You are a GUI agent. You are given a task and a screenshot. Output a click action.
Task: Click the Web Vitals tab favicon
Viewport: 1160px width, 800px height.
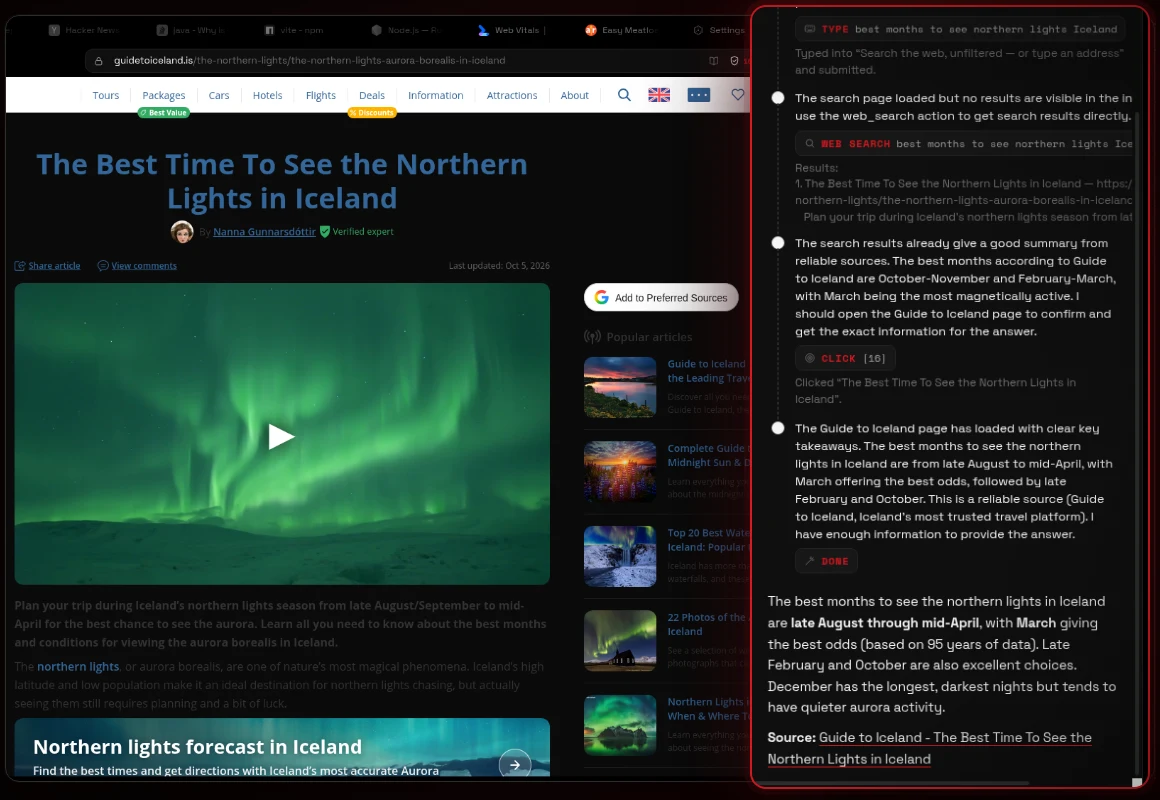click(x=483, y=30)
